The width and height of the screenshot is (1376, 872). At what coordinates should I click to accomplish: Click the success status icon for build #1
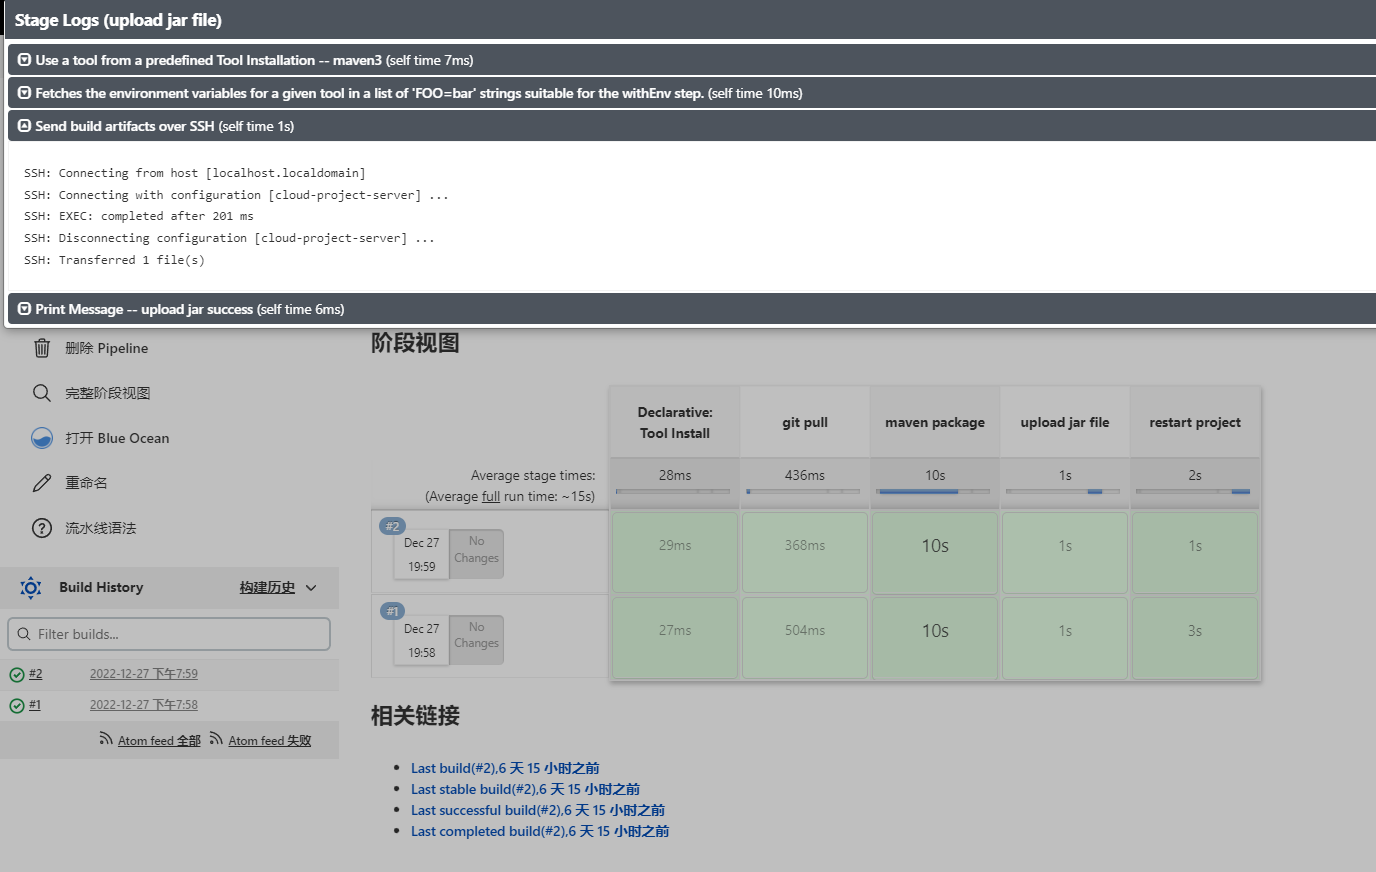17,706
